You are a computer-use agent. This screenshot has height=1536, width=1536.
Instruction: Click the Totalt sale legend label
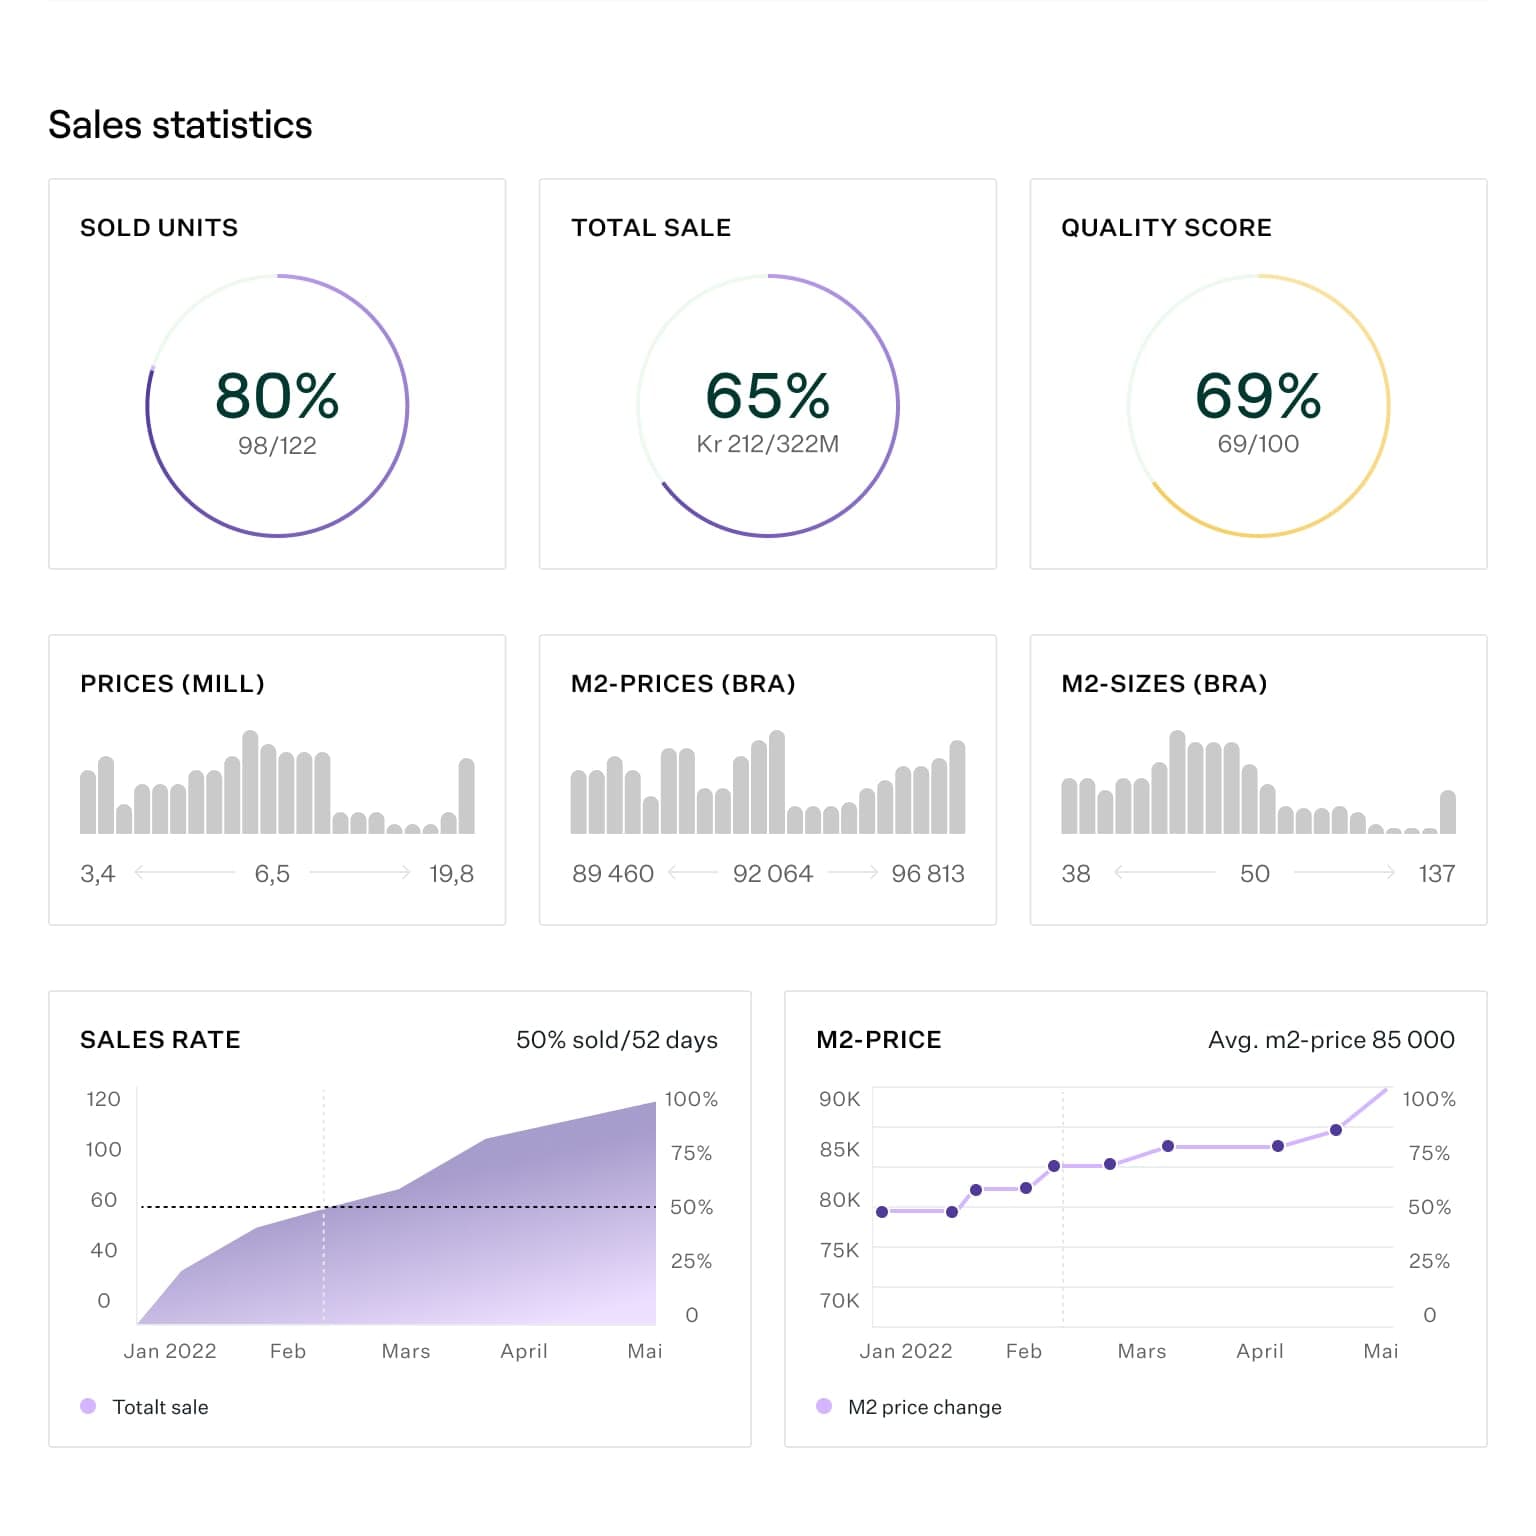click(x=160, y=1407)
